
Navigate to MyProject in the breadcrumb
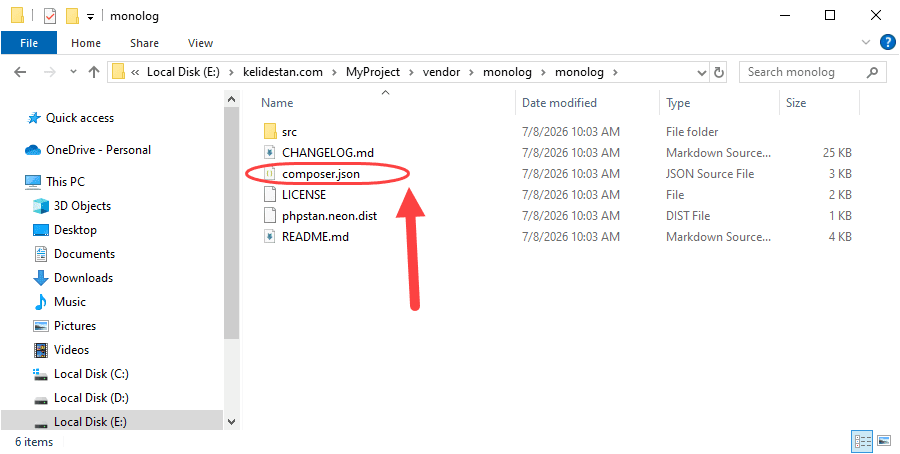pos(373,72)
